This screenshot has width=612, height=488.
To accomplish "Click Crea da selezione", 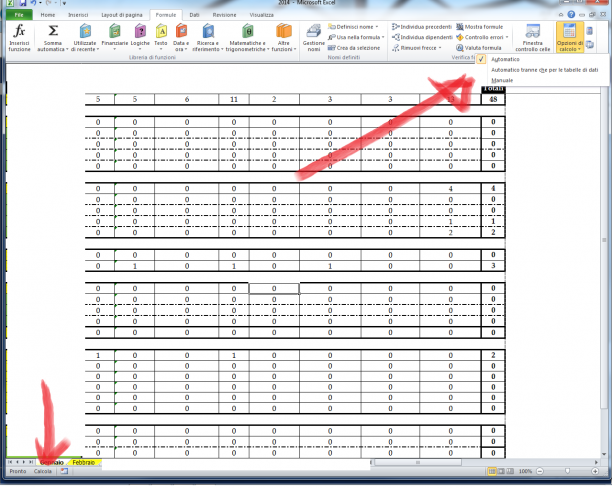I will (354, 48).
